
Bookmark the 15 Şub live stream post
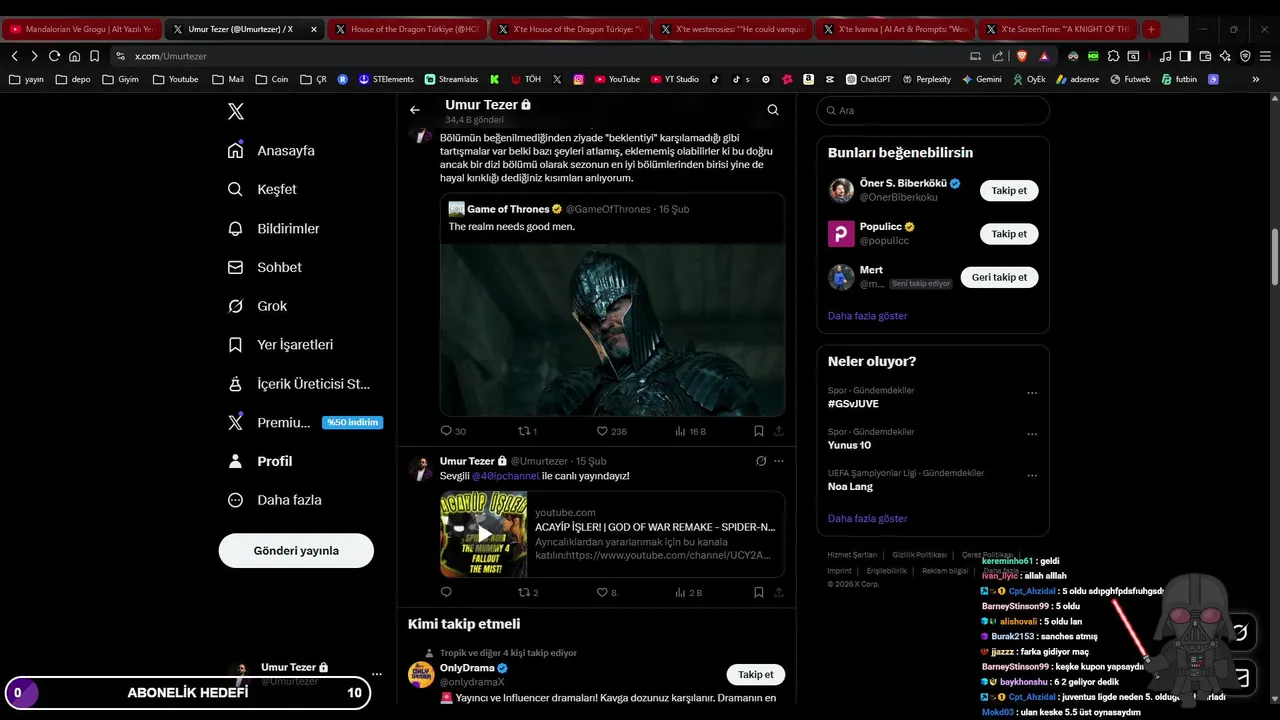[x=759, y=592]
